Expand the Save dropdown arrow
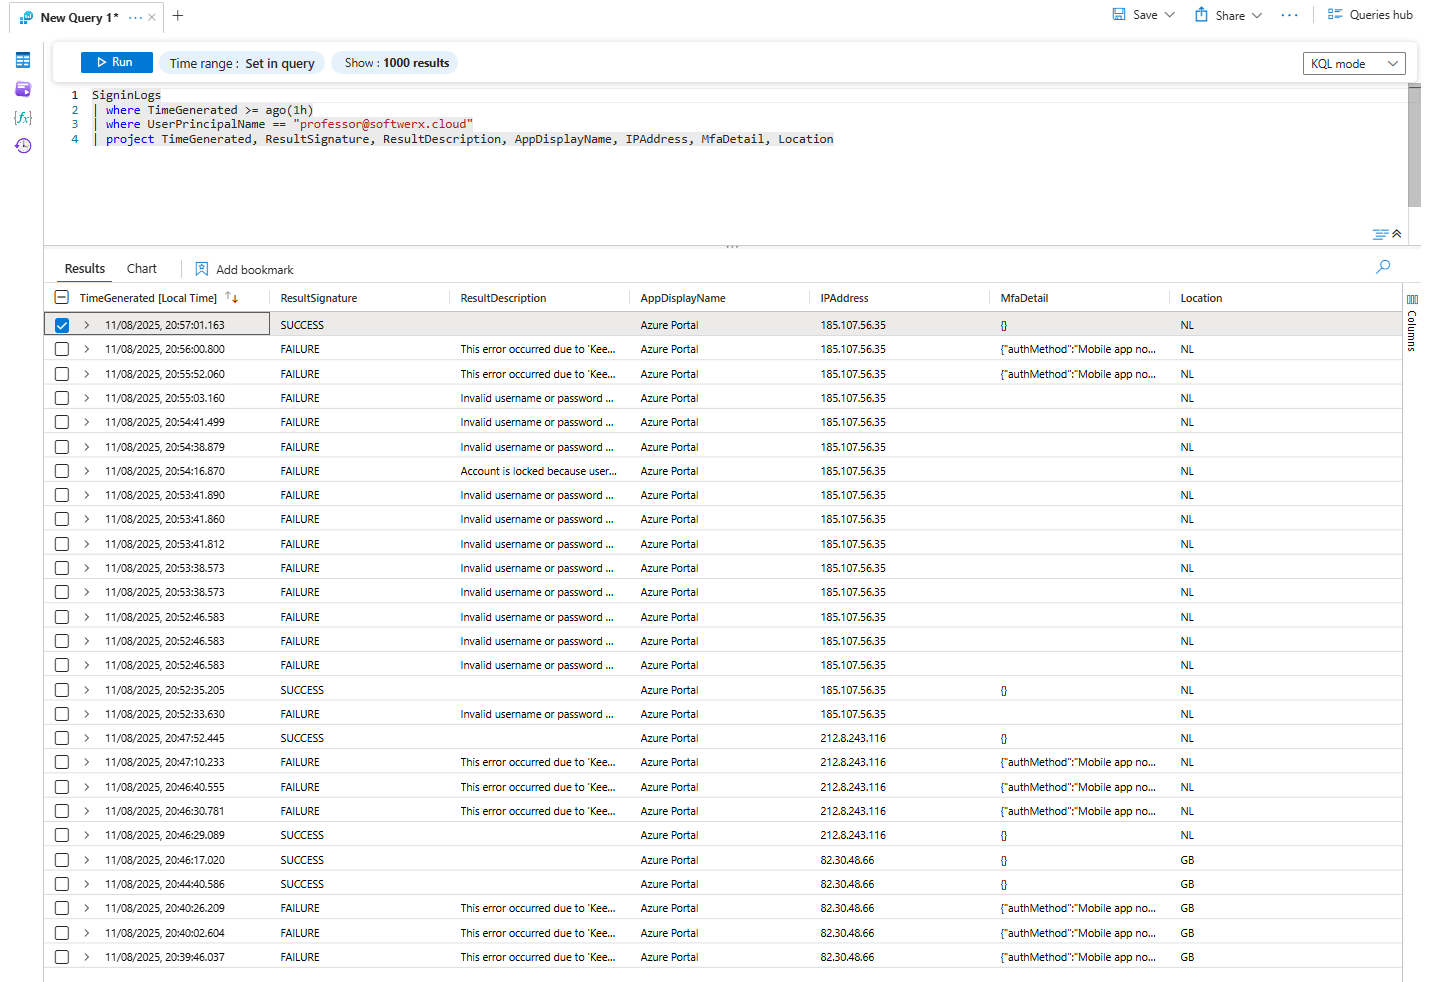The height and width of the screenshot is (982, 1431). click(x=1170, y=15)
